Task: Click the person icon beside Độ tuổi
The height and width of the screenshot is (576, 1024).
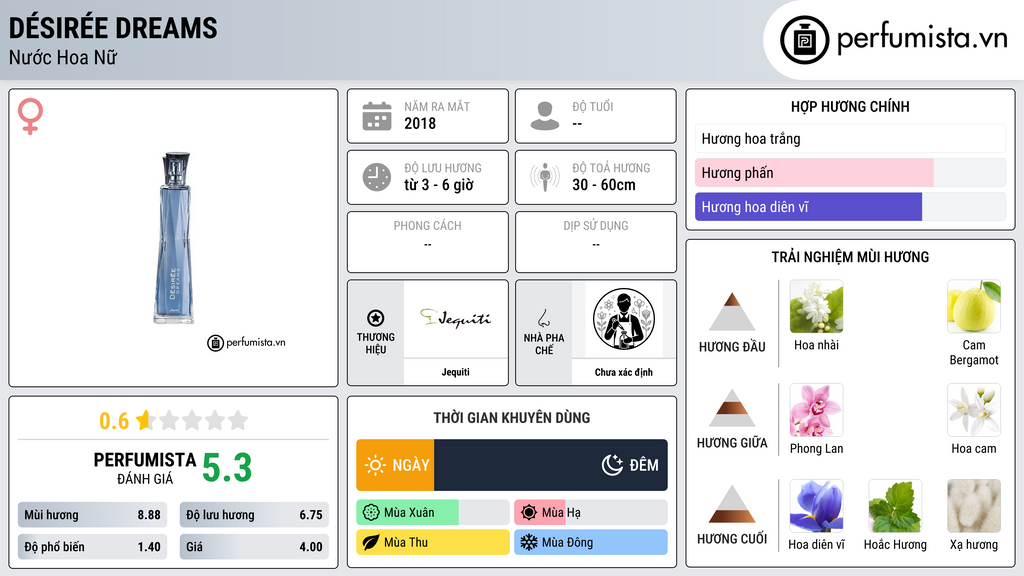Action: tap(545, 116)
